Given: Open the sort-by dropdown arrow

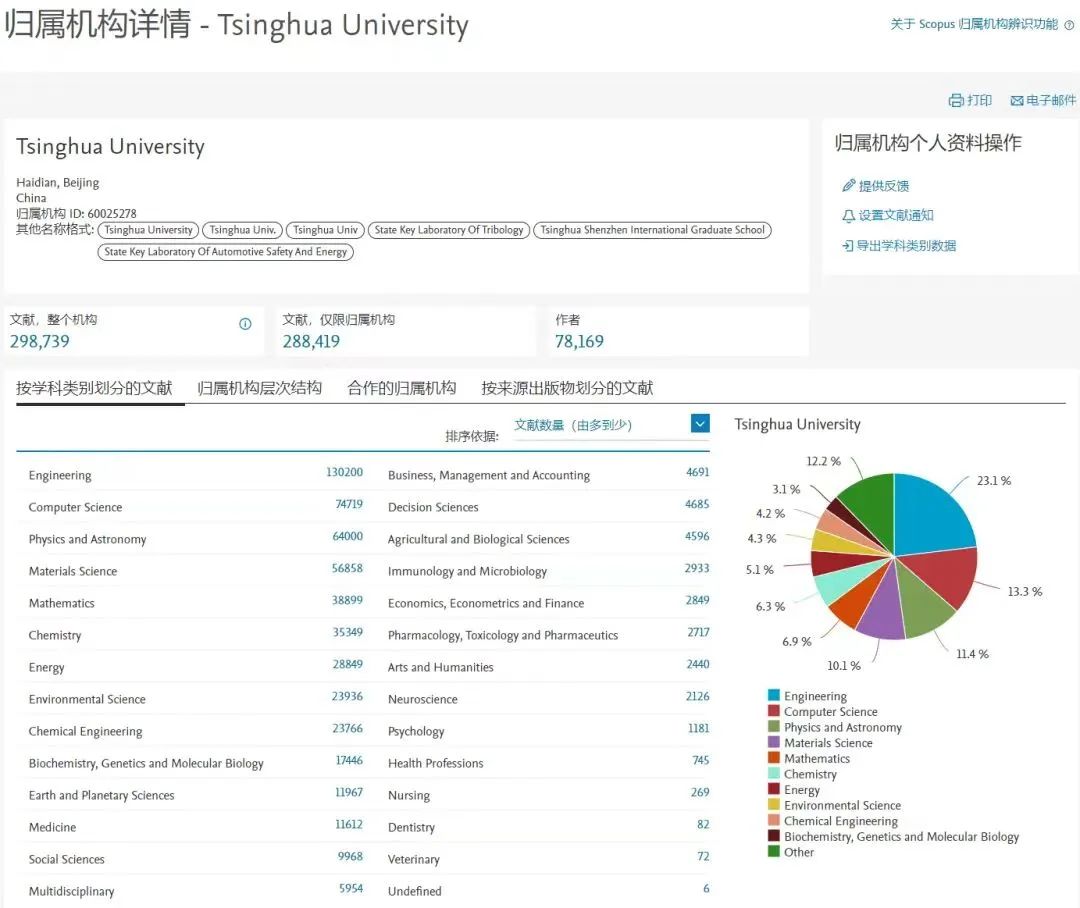Looking at the screenshot, I should (700, 423).
